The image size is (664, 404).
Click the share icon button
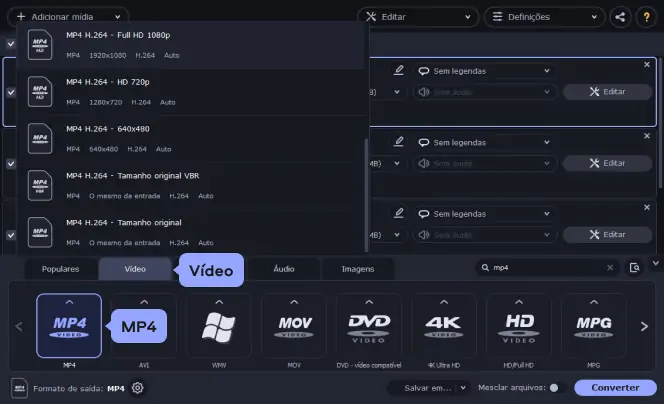(x=620, y=17)
